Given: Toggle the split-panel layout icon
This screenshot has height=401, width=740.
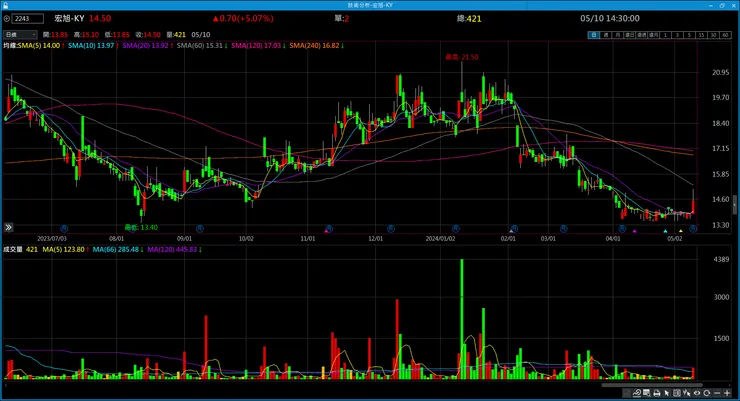Looking at the screenshot, I should pos(677,393).
